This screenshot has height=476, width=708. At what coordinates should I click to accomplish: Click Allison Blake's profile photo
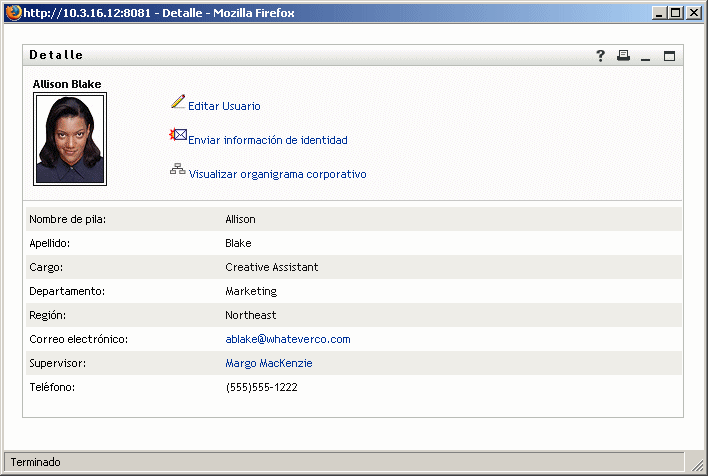click(x=70, y=139)
